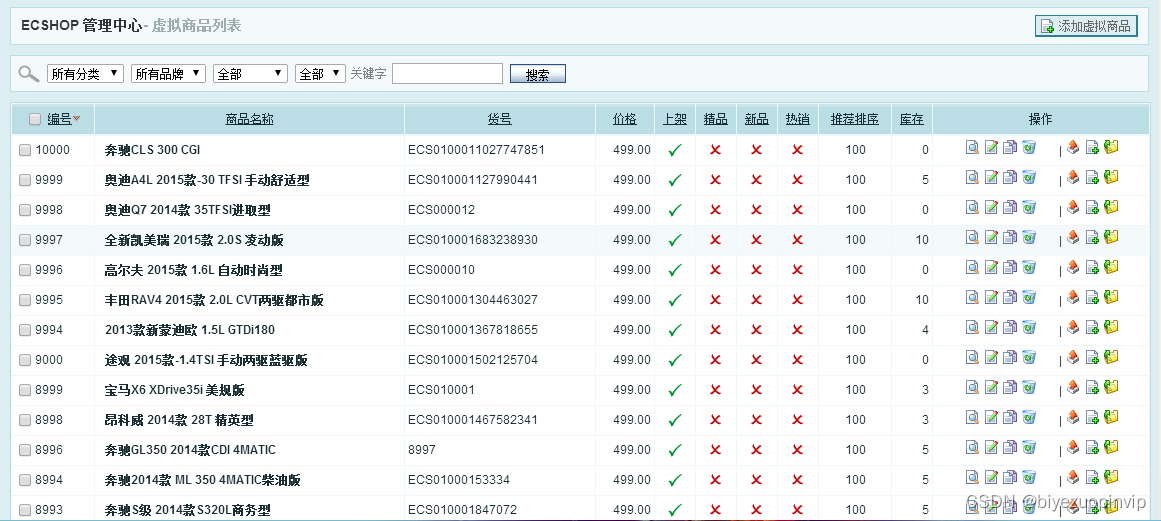Trash 丰田RAV4 2015款 with the recycle bin icon
The width and height of the screenshot is (1161, 521).
(x=1029, y=297)
